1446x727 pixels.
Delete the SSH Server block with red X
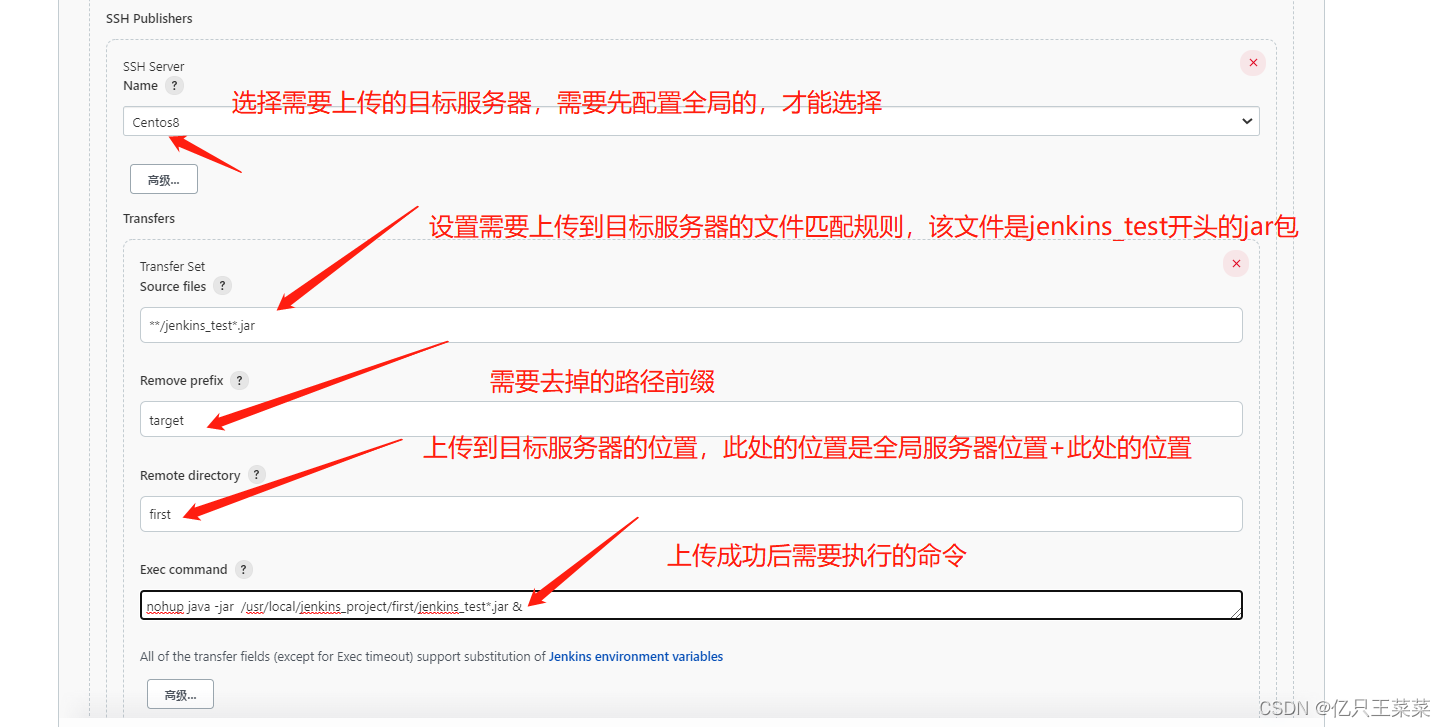[x=1252, y=63]
